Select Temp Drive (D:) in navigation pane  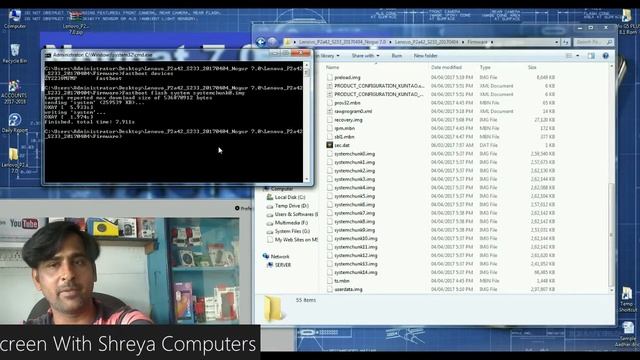click(288, 206)
